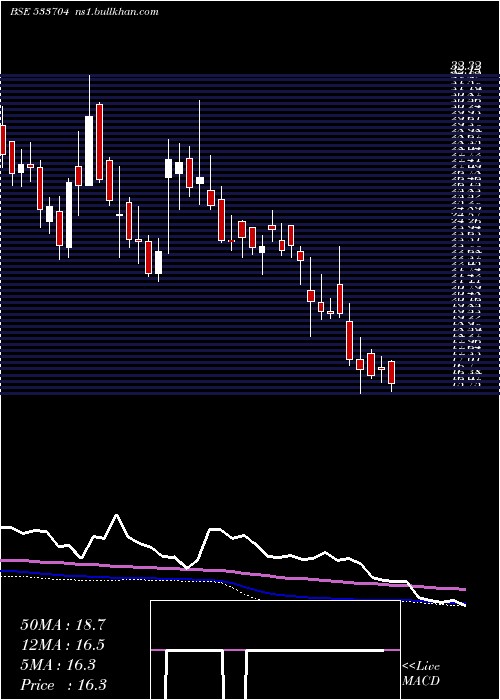500x700 pixels.
Task: Select the 50MA : 18.7 readout
Action: [63, 625]
